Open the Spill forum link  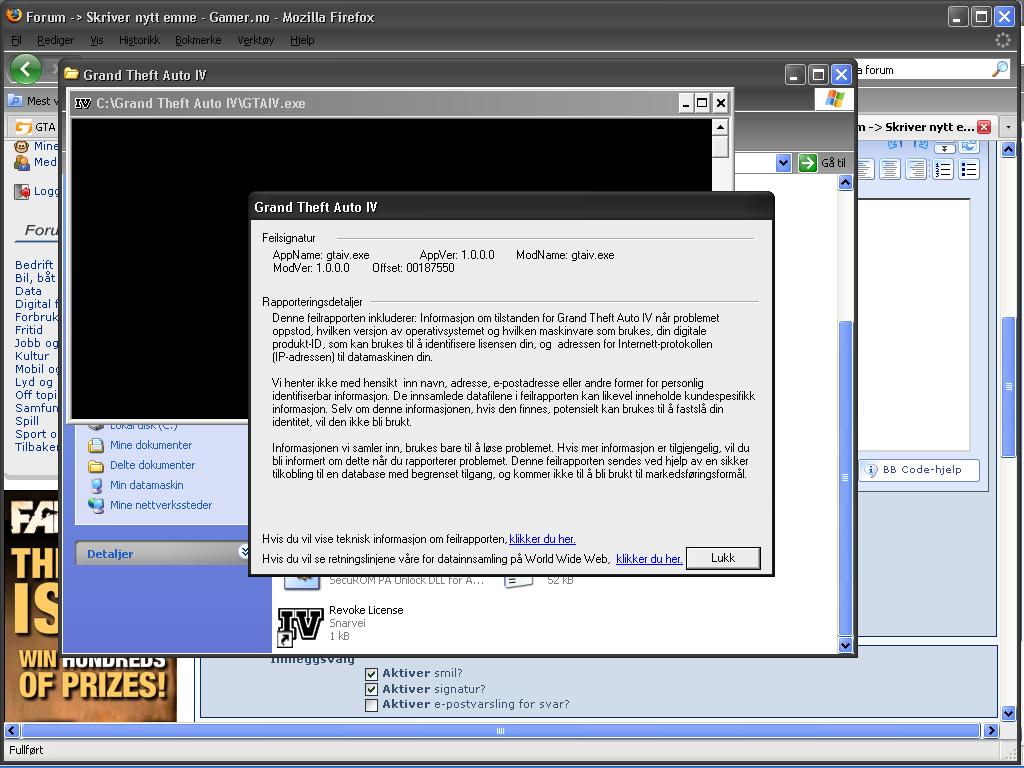point(27,421)
